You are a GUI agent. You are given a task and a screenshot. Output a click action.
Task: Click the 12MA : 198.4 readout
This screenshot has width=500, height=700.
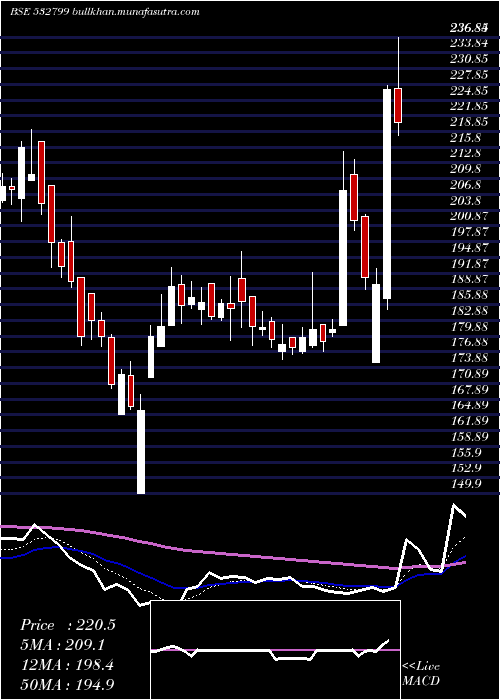click(x=67, y=665)
